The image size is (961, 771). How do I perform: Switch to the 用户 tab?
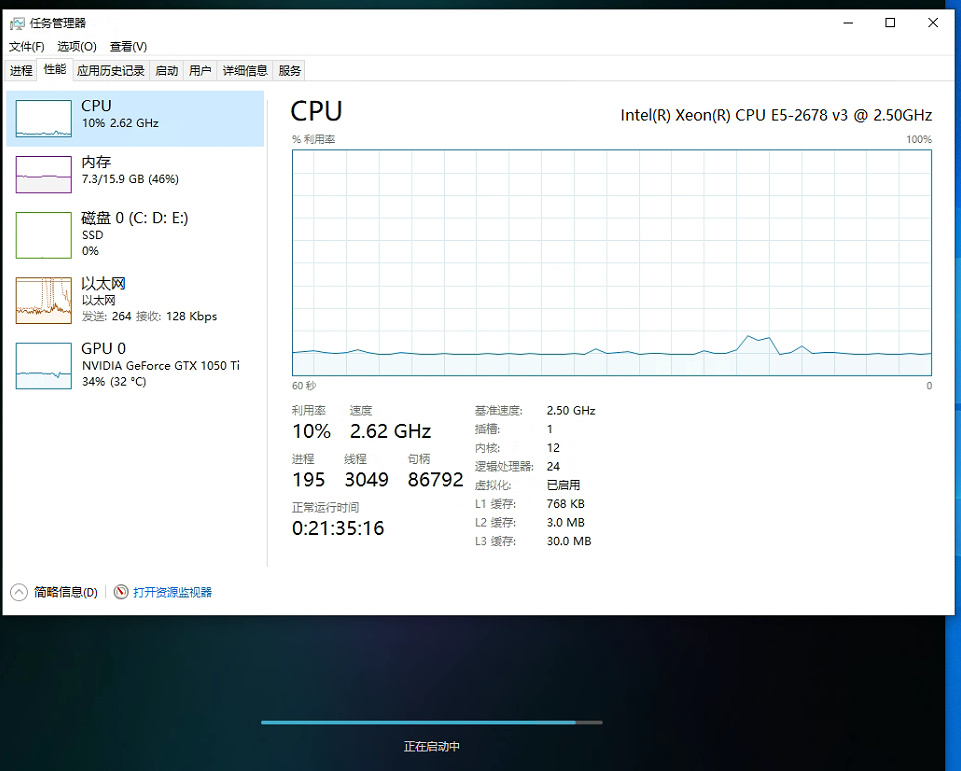[x=200, y=70]
